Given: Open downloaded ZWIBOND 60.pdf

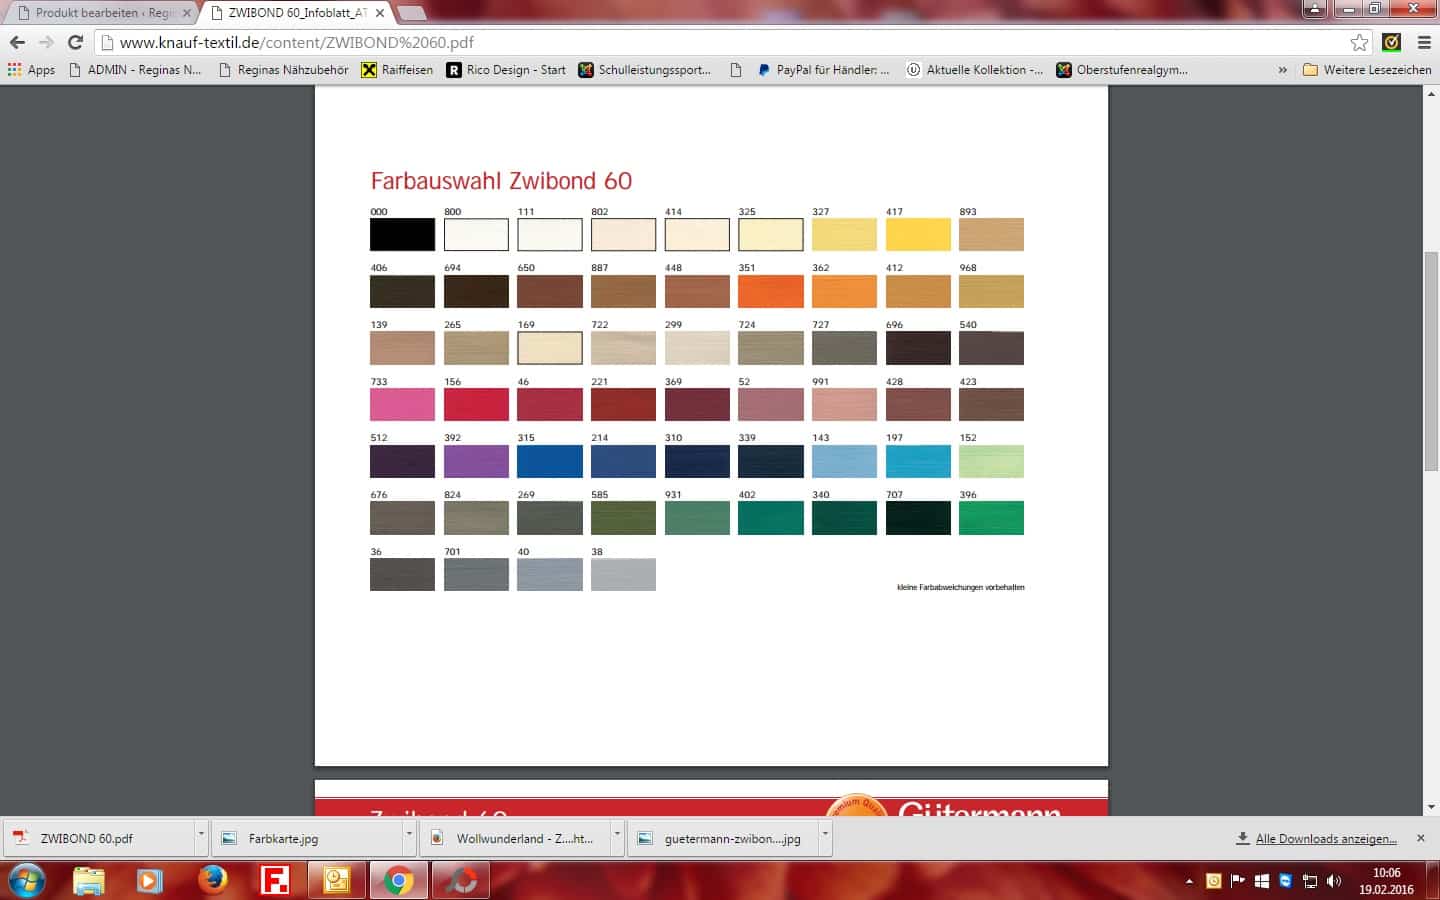Looking at the screenshot, I should click(100, 838).
